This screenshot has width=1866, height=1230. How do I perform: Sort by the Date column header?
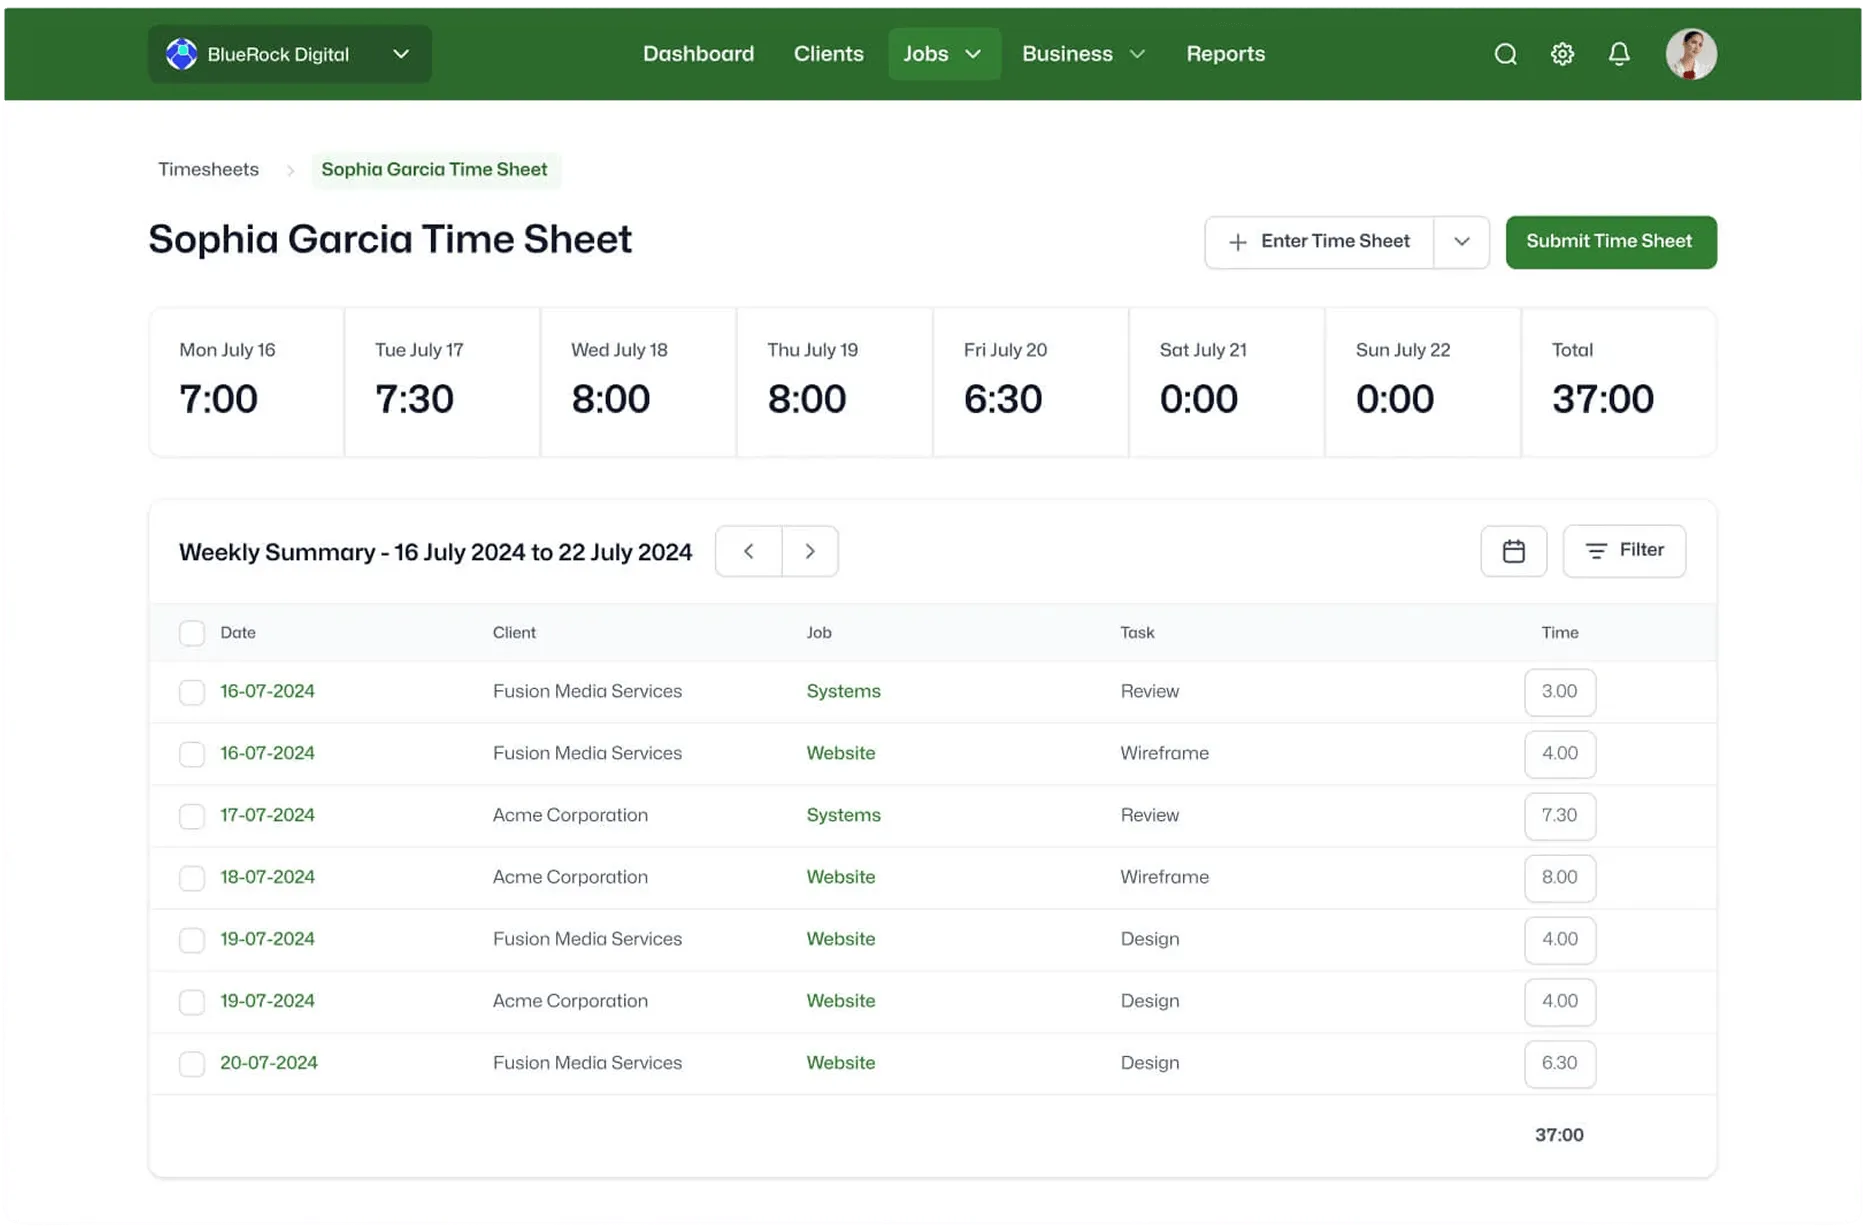238,633
